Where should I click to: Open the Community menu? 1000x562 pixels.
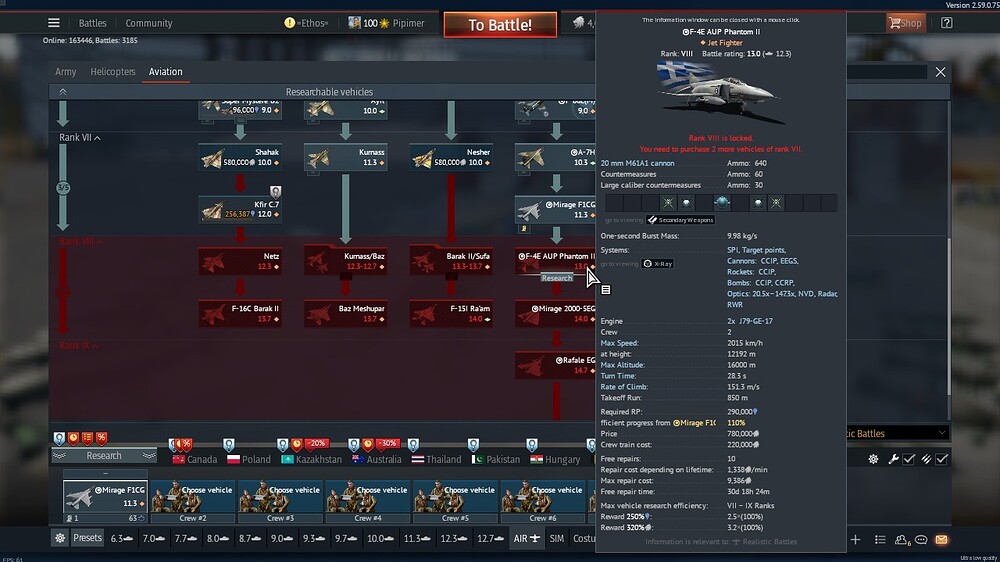pyautogui.click(x=149, y=23)
